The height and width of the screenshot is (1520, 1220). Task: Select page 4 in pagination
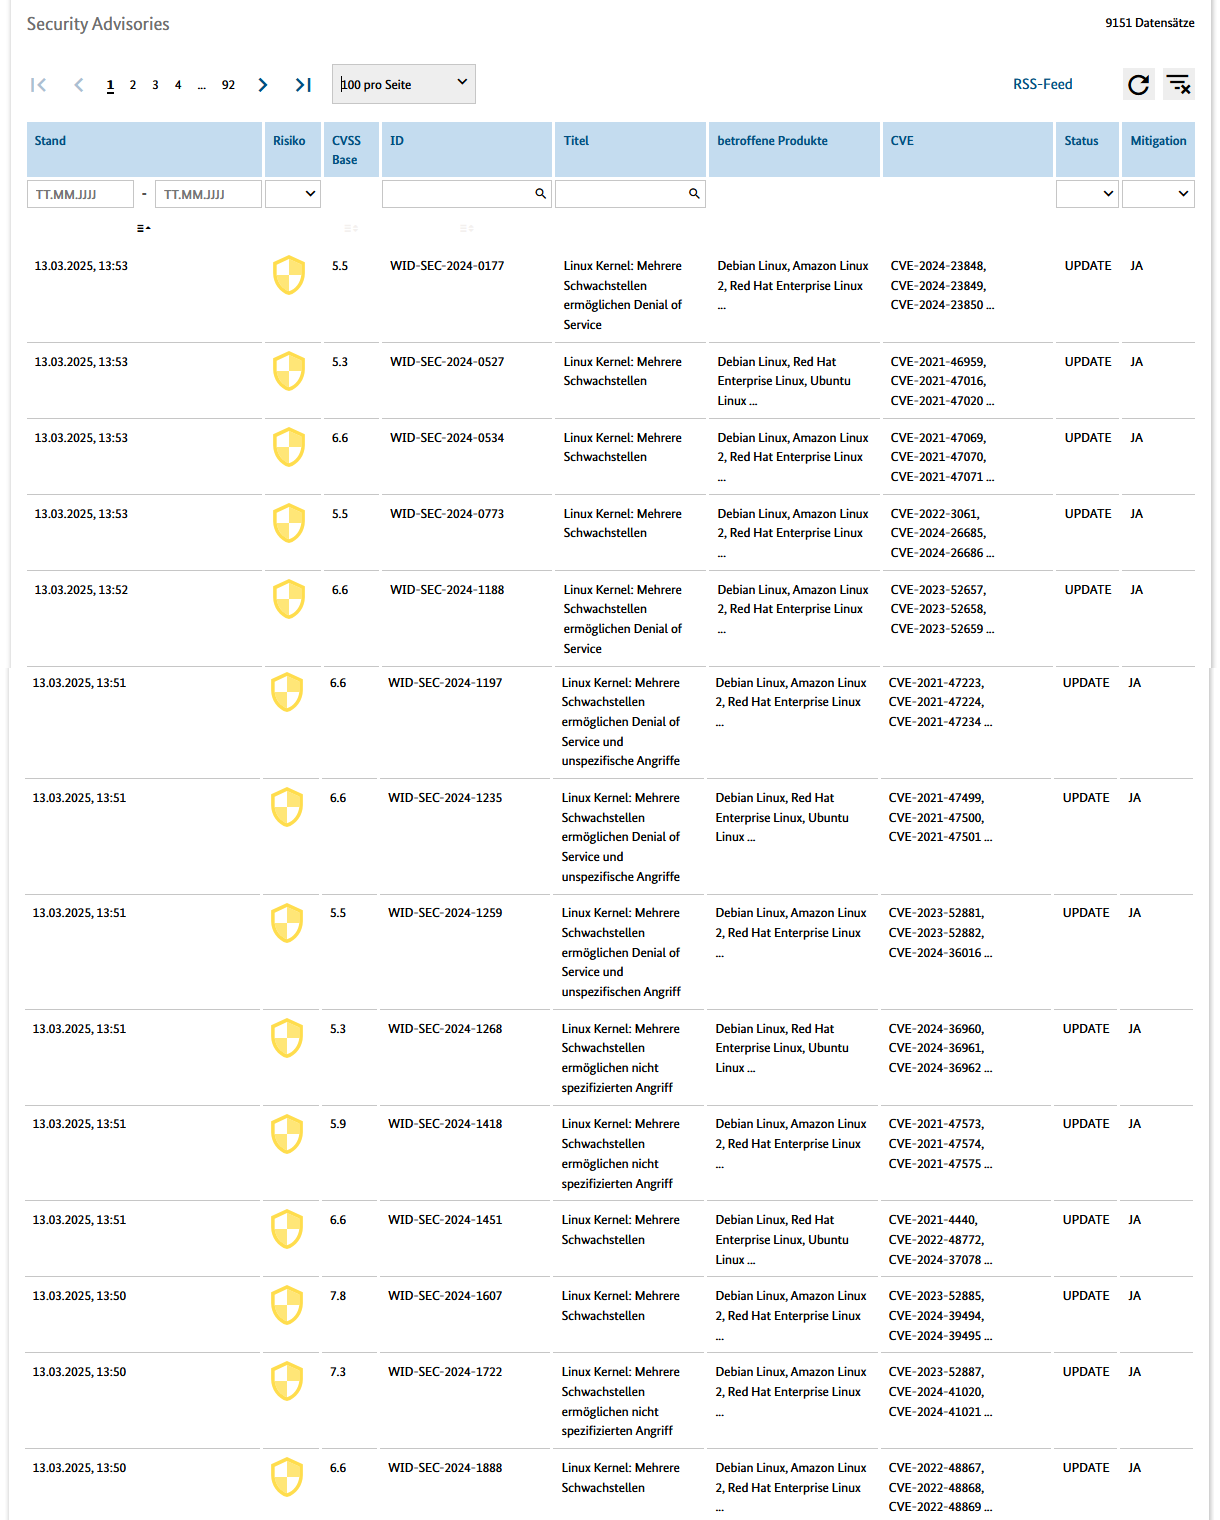178,85
